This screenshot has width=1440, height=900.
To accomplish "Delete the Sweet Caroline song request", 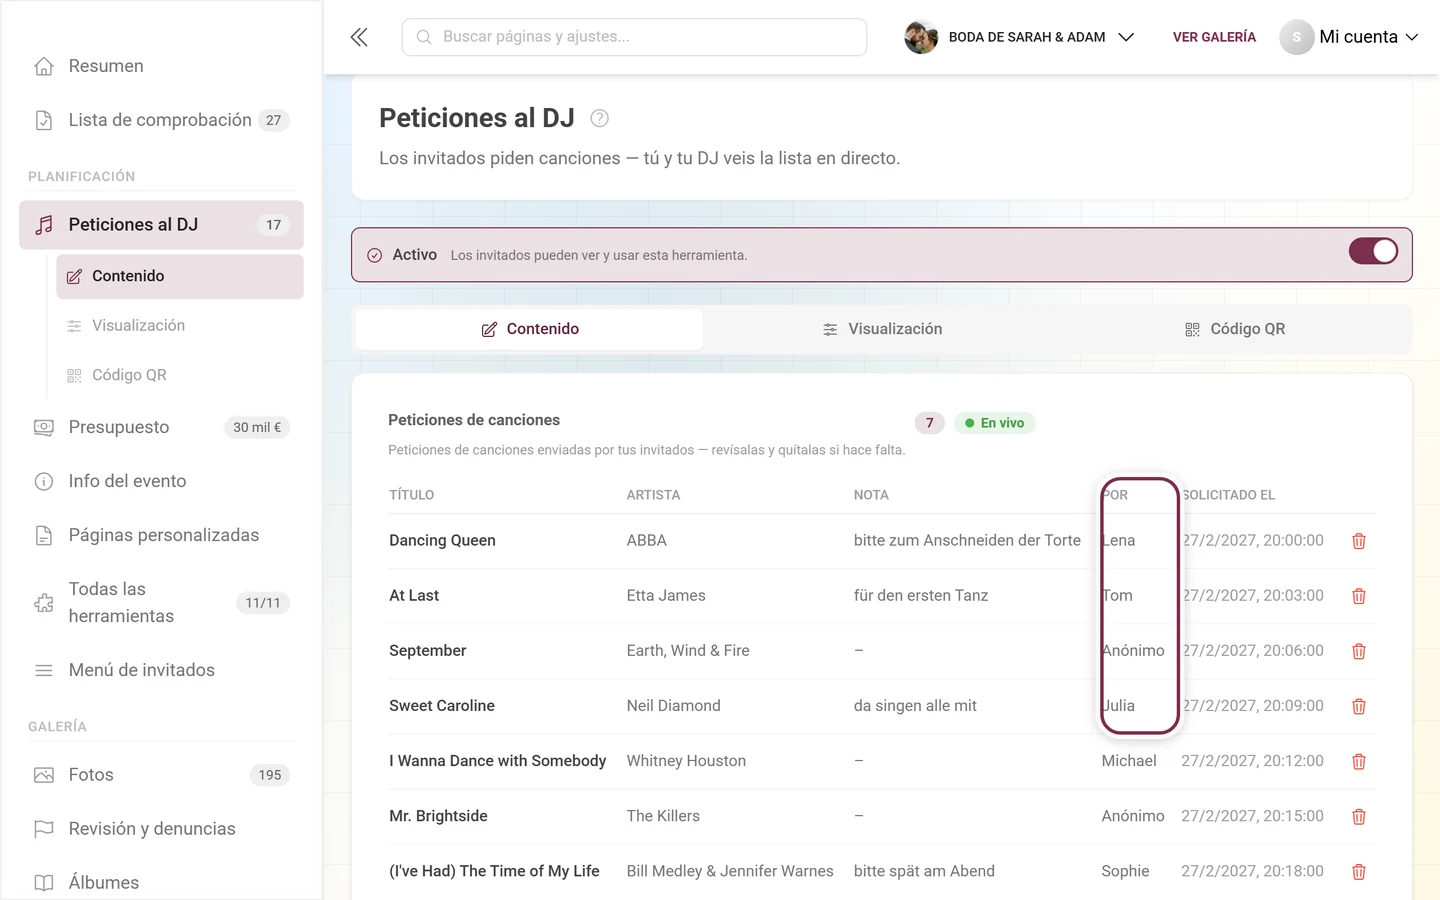I will pos(1359,706).
